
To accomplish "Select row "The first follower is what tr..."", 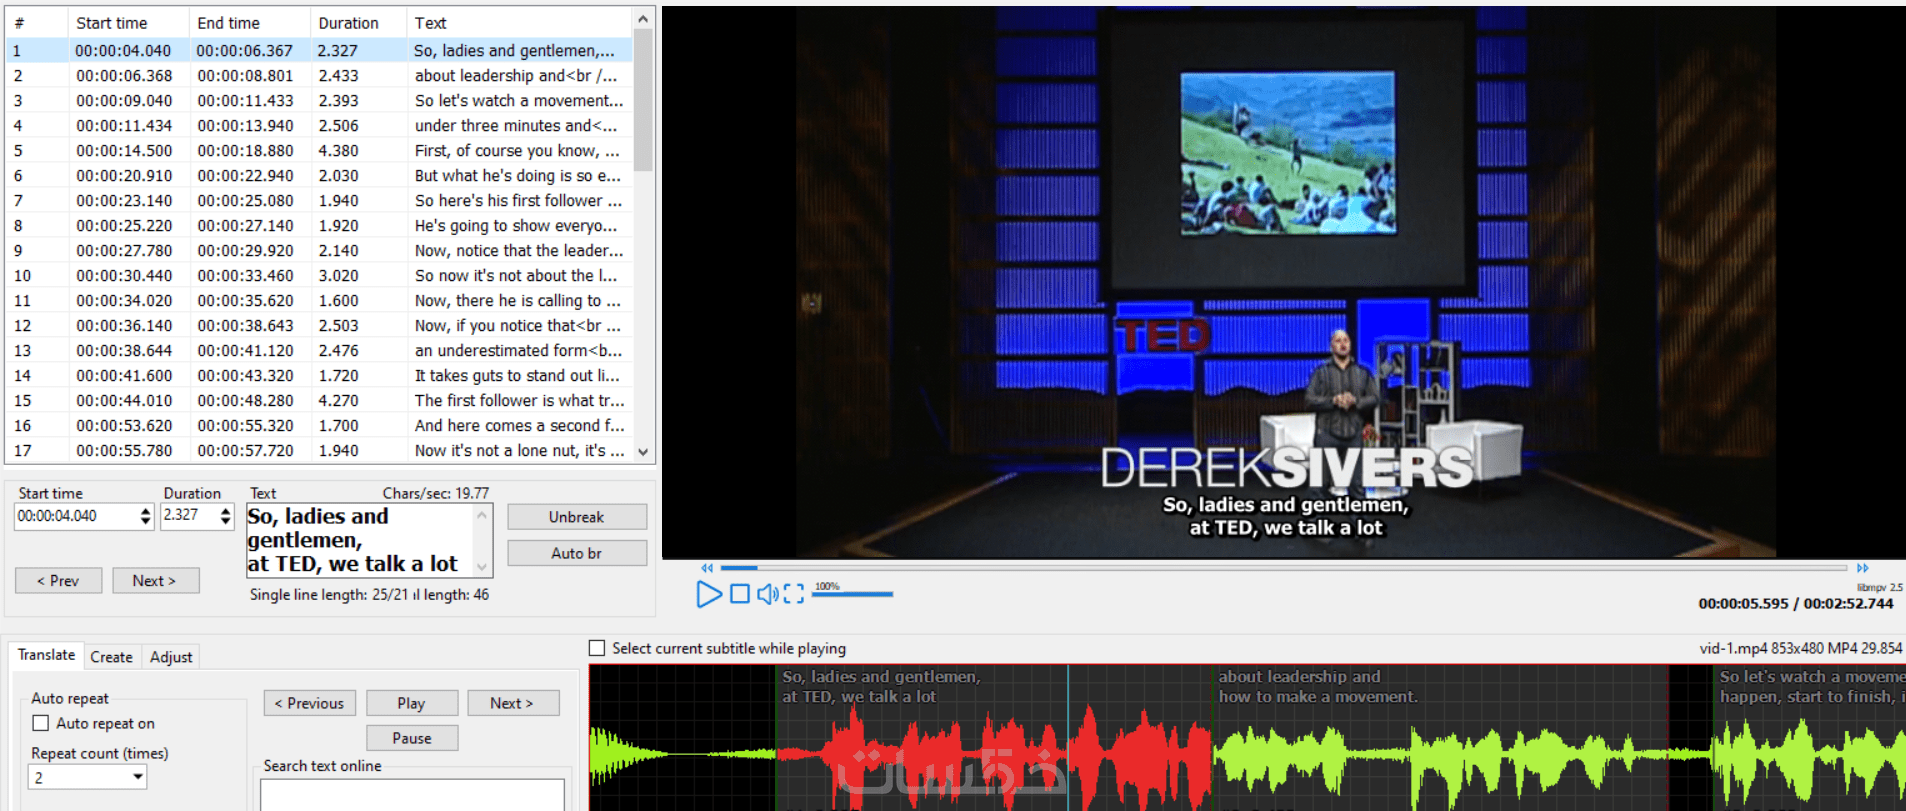I will click(x=320, y=400).
